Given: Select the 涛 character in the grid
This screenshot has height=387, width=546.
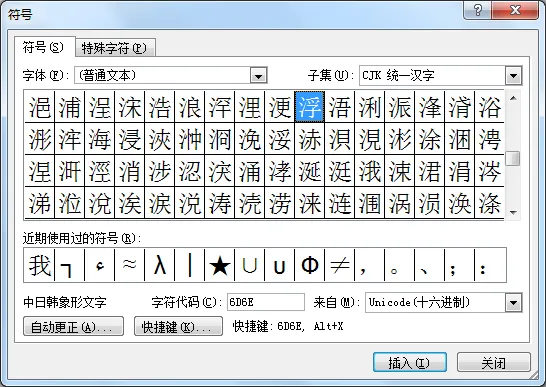Looking at the screenshot, I should point(220,203).
